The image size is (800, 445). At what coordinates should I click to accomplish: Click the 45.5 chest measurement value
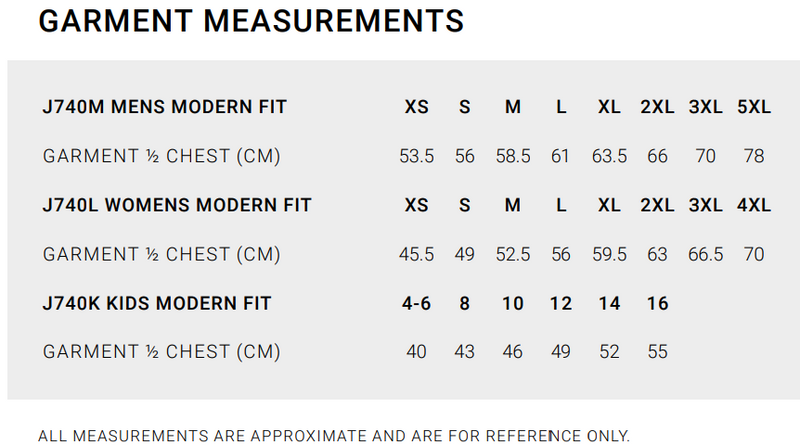[416, 254]
